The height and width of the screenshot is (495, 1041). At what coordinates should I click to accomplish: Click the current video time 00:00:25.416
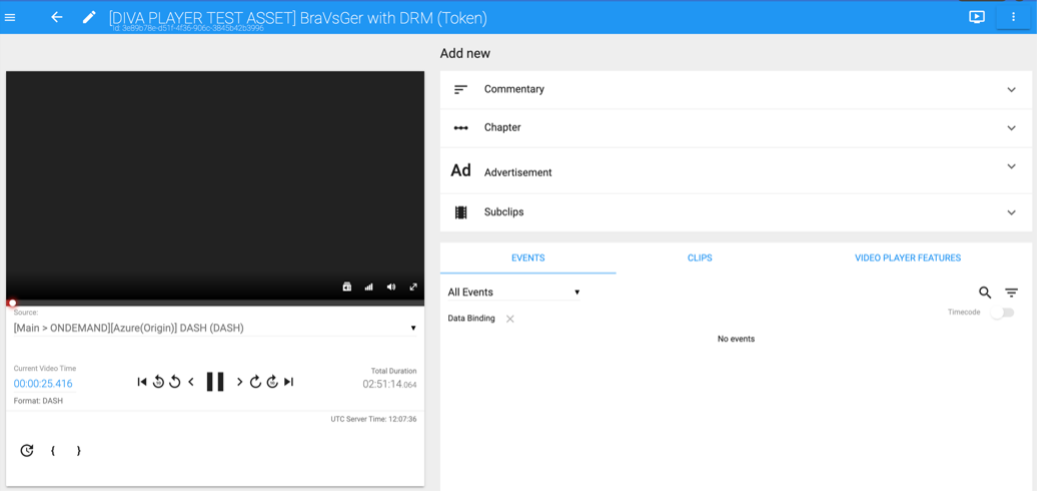[x=43, y=384]
